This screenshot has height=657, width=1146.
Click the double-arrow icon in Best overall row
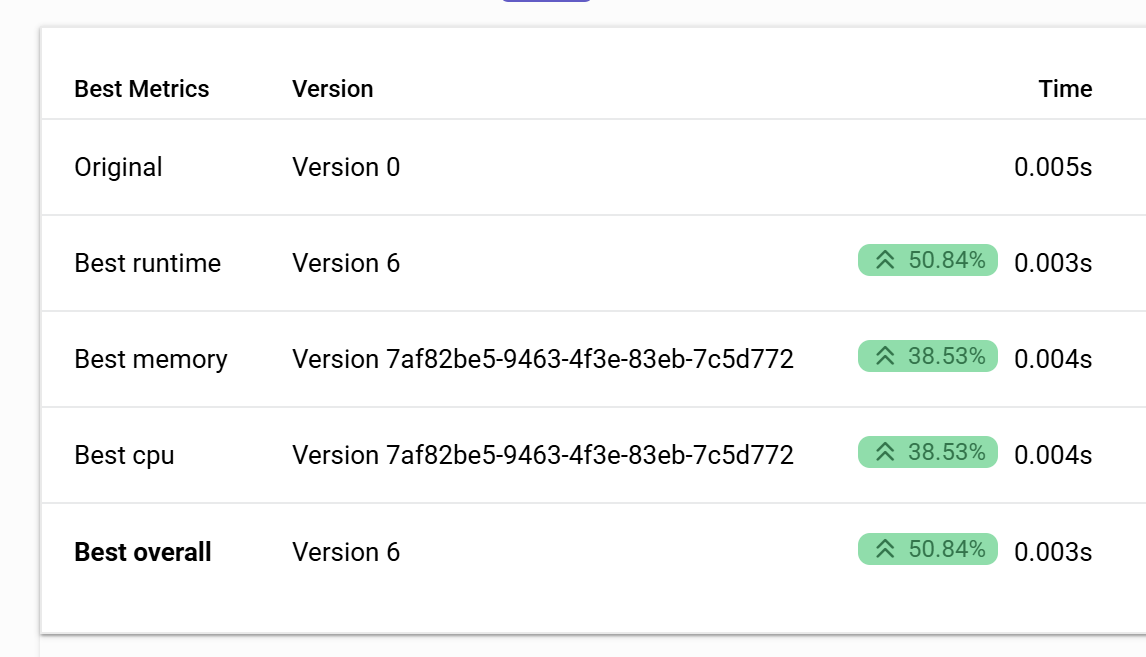885,549
